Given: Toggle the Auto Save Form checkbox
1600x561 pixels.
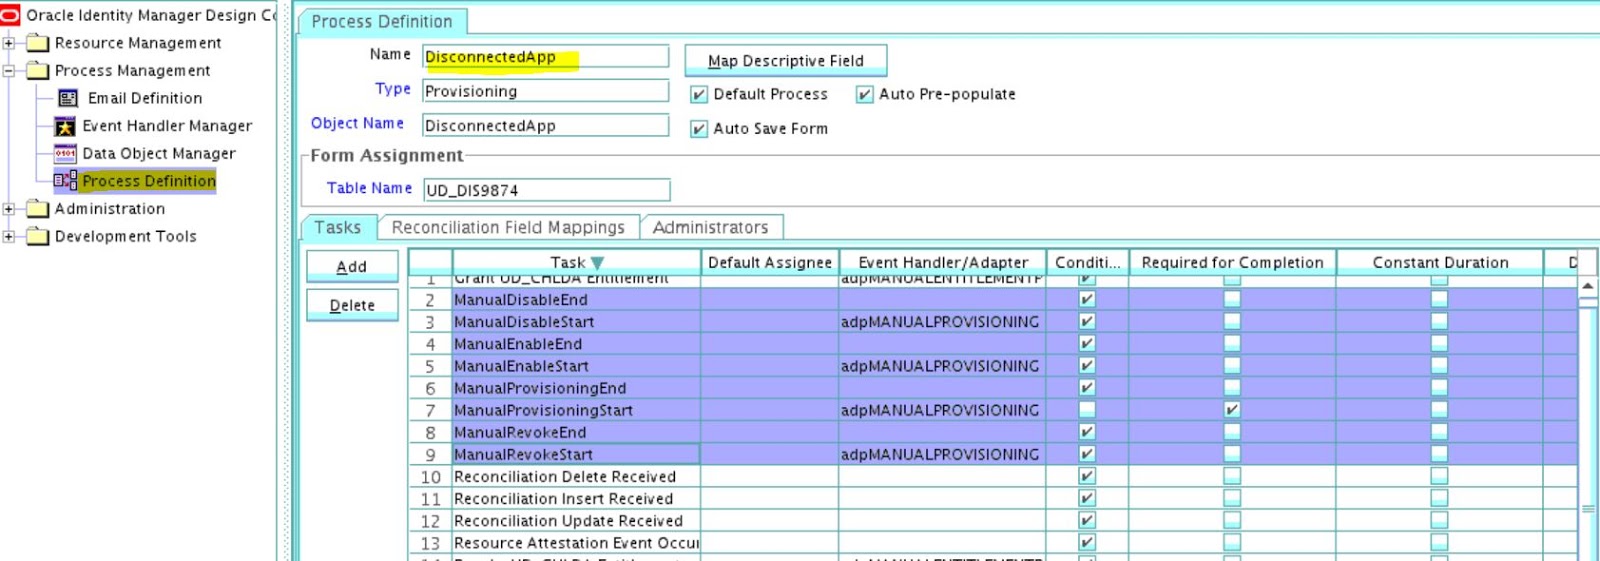Looking at the screenshot, I should (699, 129).
